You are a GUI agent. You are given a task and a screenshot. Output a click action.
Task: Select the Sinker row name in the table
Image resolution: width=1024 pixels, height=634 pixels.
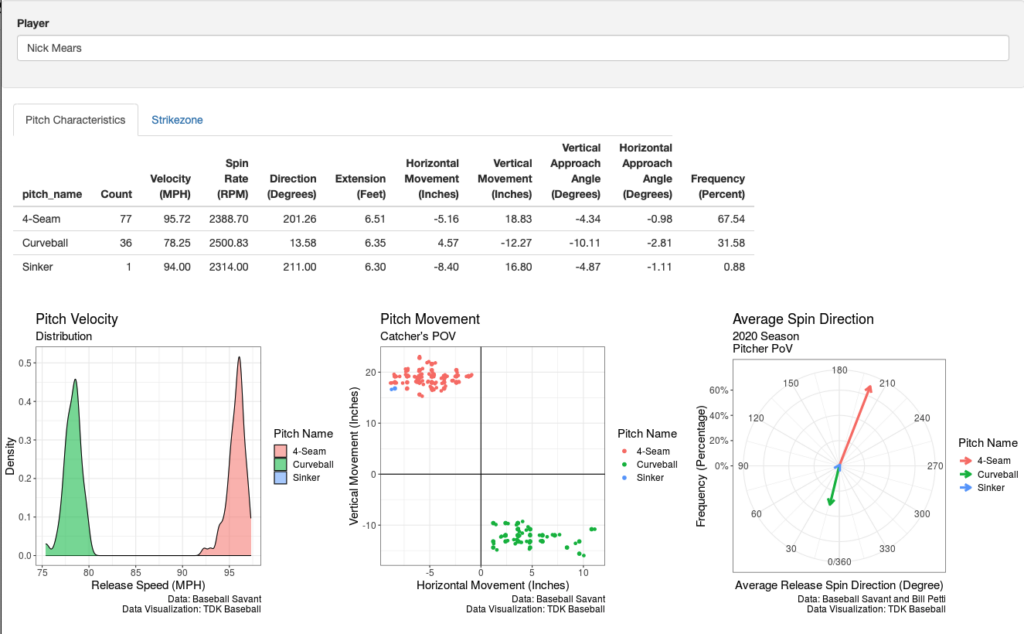pyautogui.click(x=38, y=266)
